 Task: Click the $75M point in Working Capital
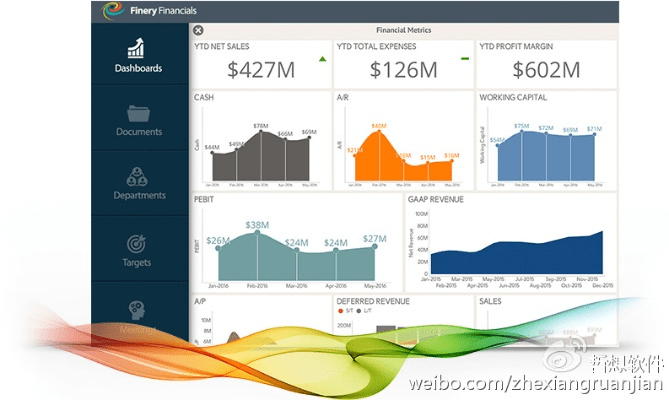click(x=521, y=133)
